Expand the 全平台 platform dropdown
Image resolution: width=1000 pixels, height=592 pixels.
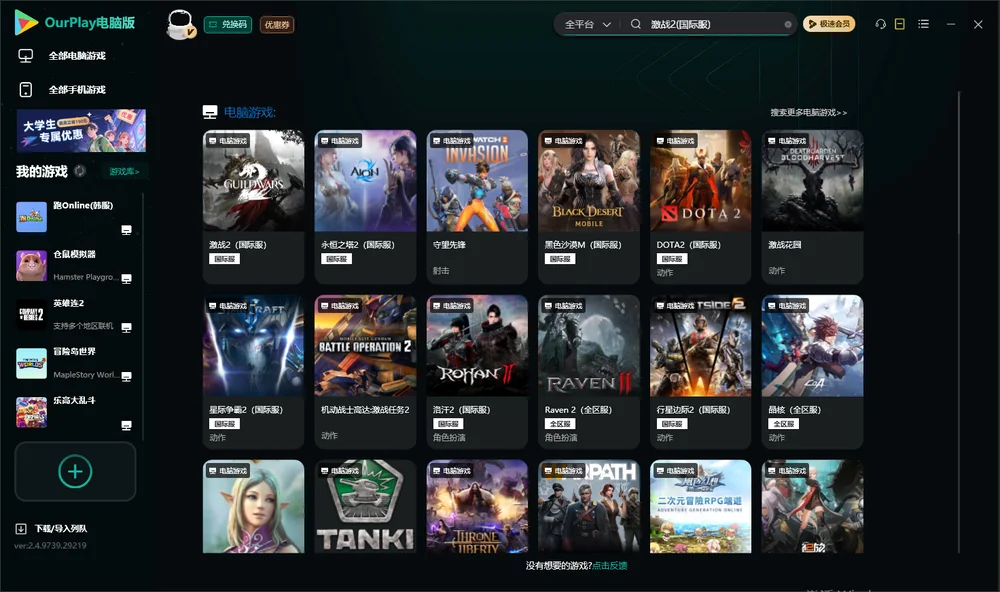(x=587, y=24)
